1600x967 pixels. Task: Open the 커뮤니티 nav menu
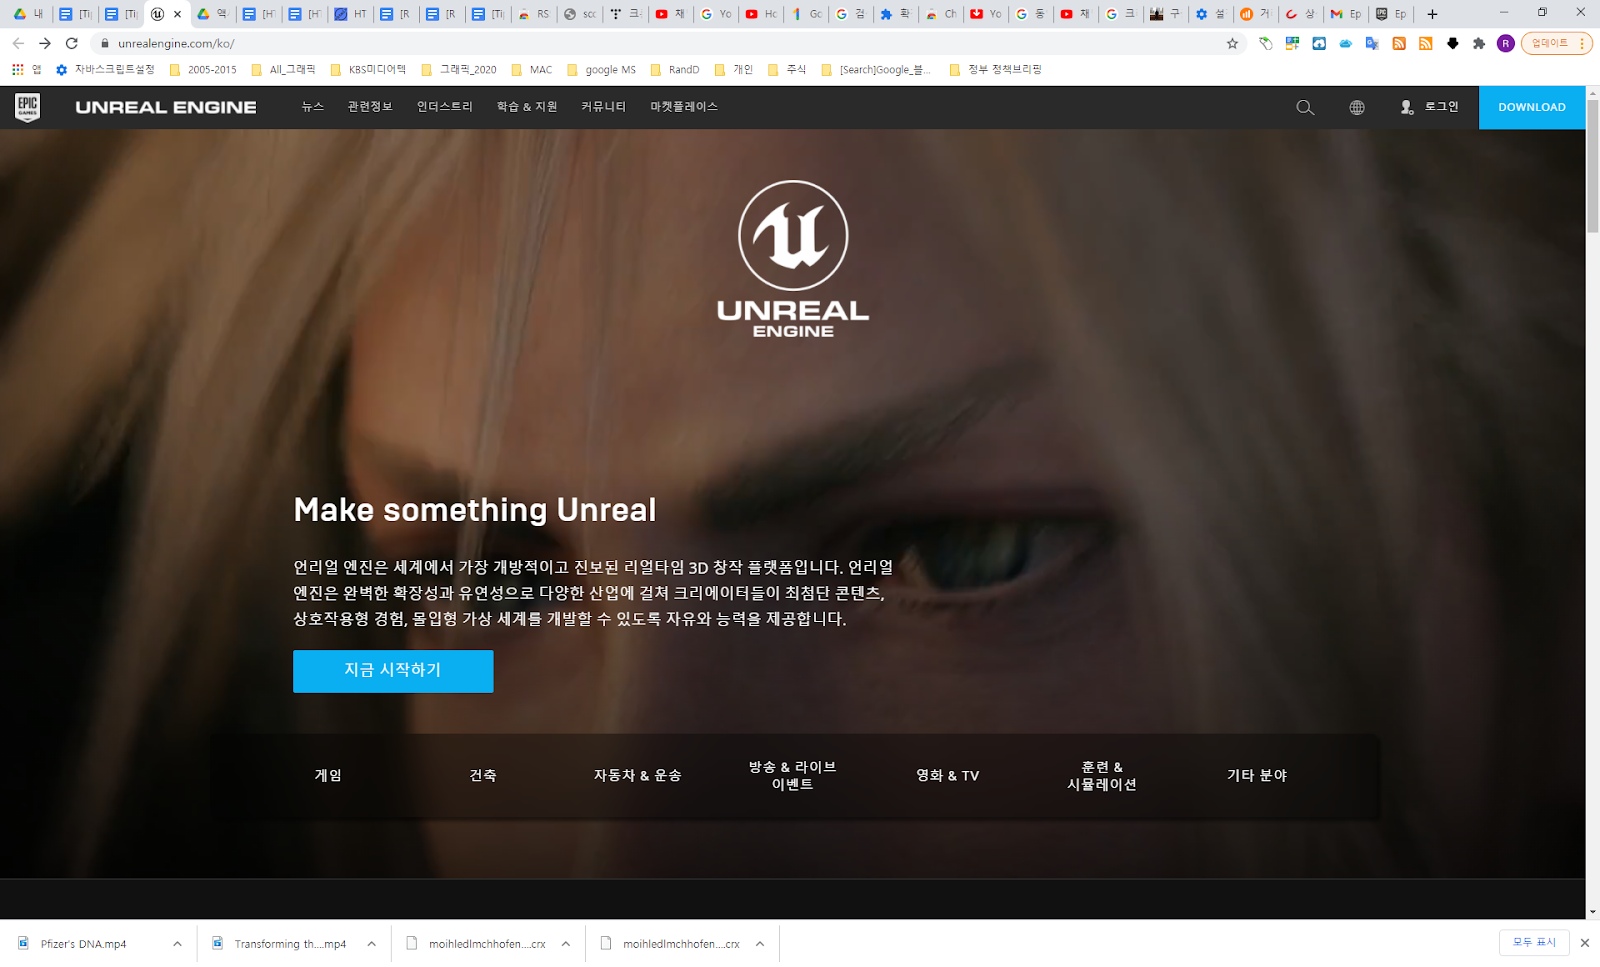tap(604, 107)
